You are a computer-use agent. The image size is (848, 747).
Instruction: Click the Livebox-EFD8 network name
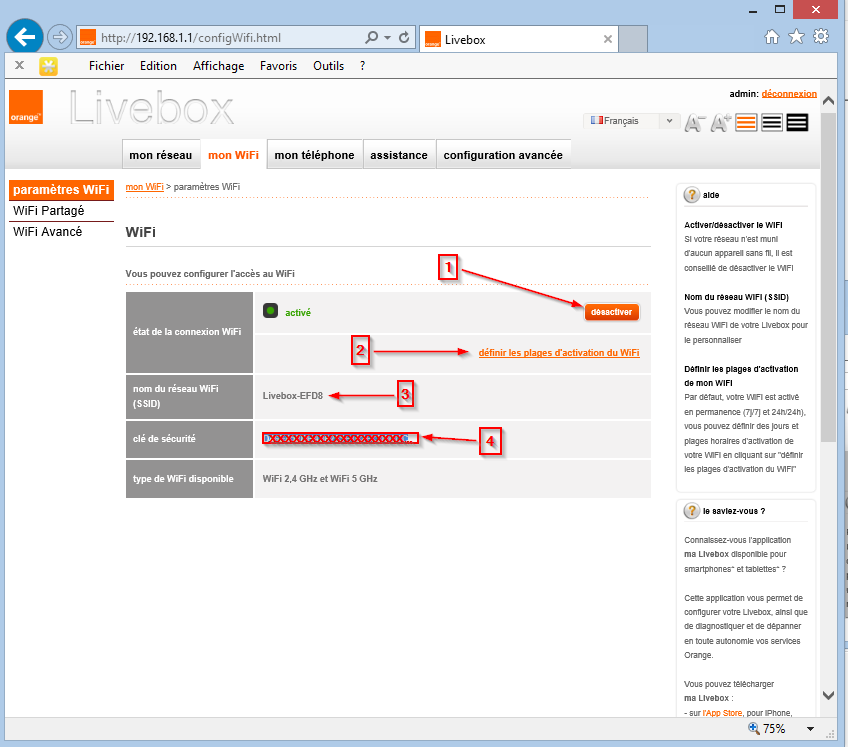pos(293,395)
